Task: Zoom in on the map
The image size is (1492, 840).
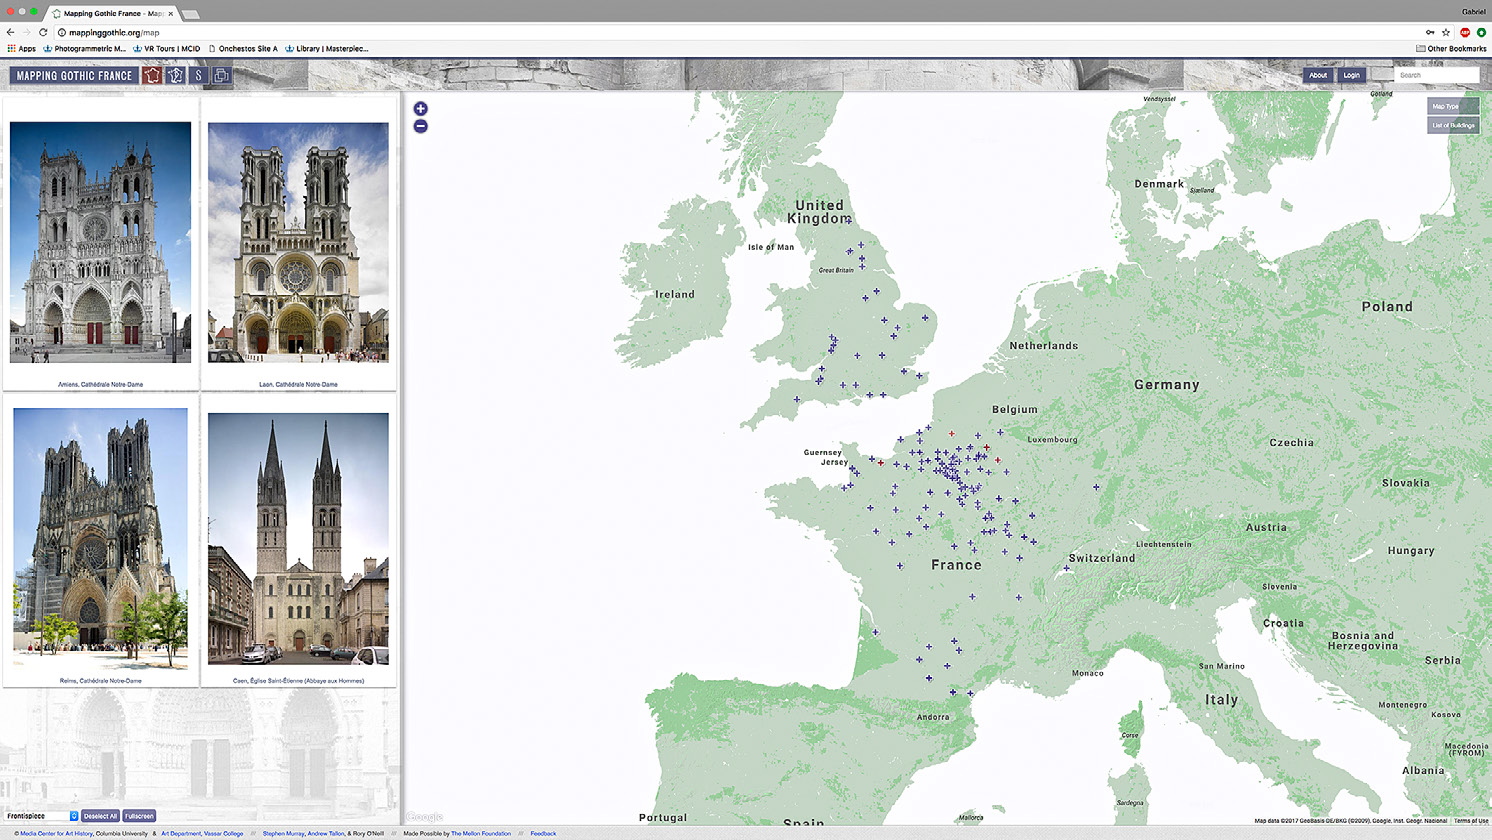Action: [x=421, y=109]
